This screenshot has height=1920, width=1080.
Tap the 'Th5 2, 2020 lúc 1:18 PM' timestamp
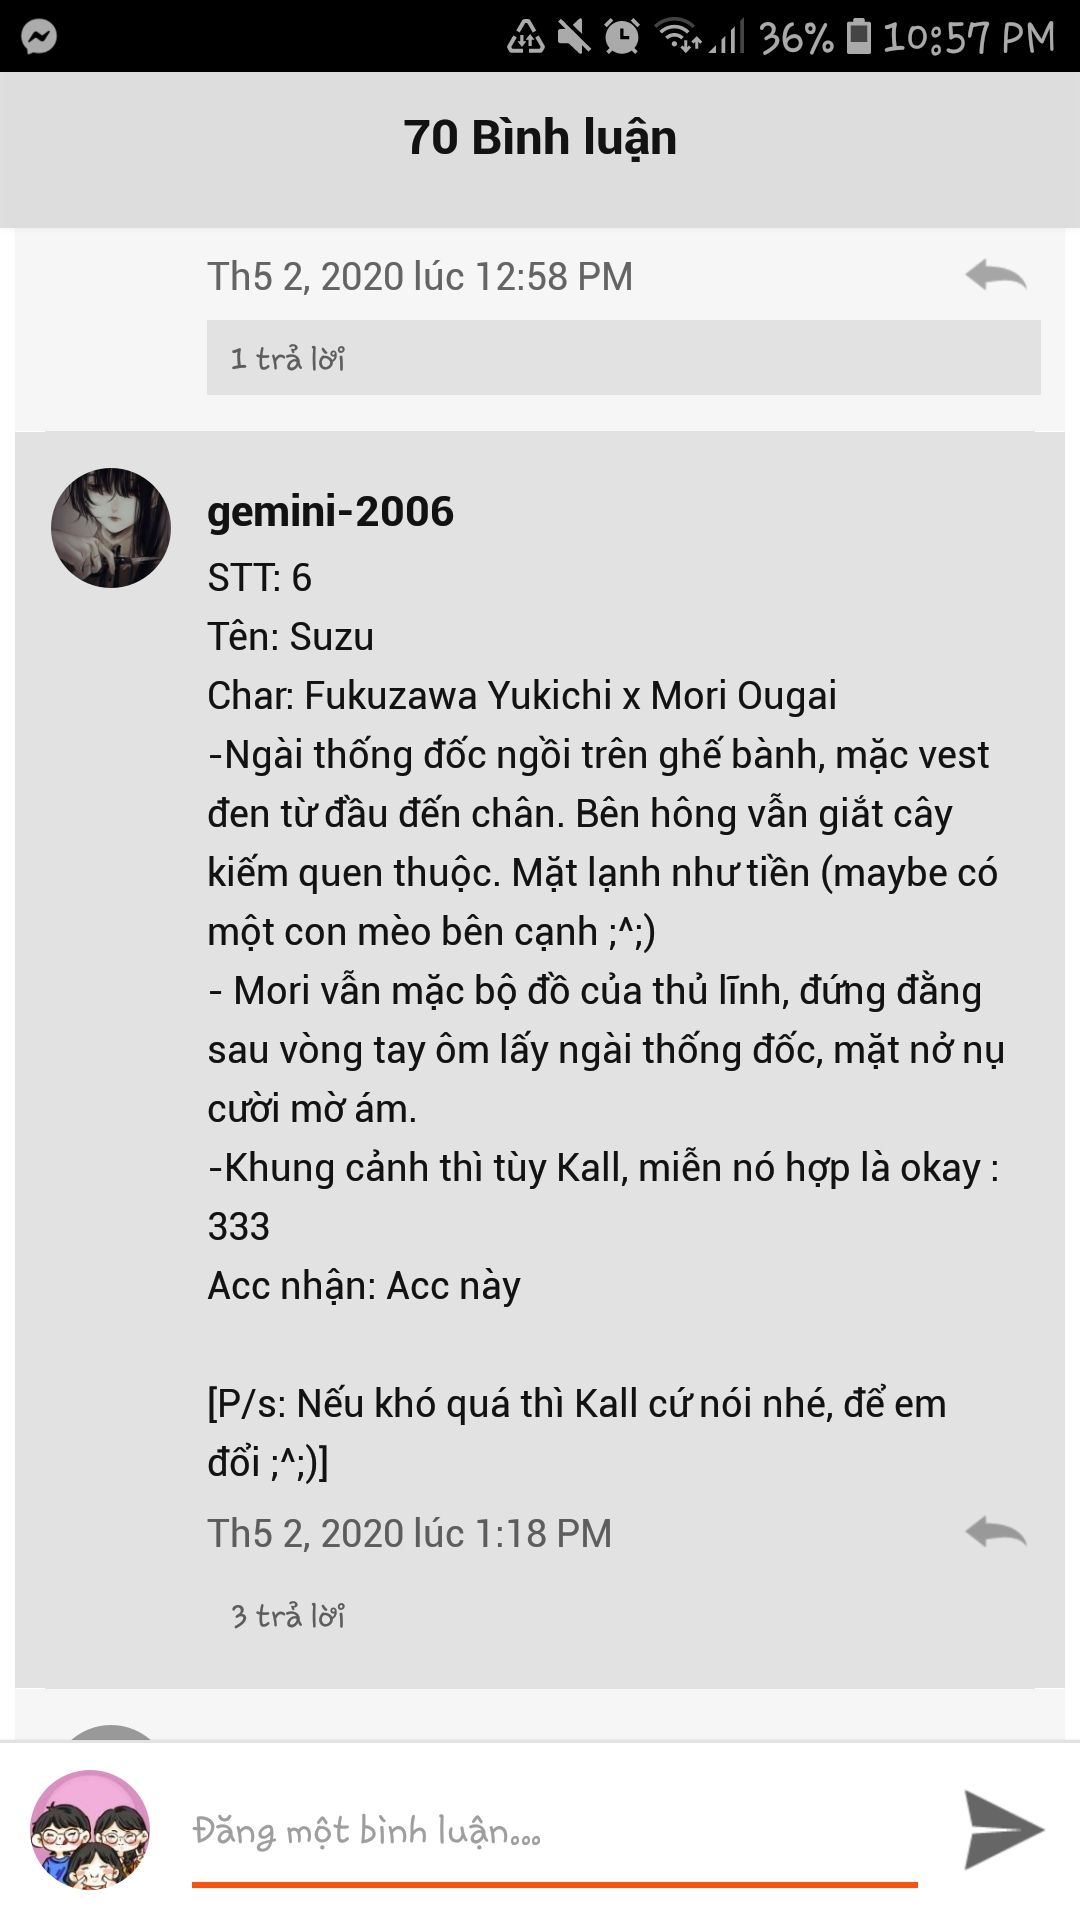point(409,1533)
